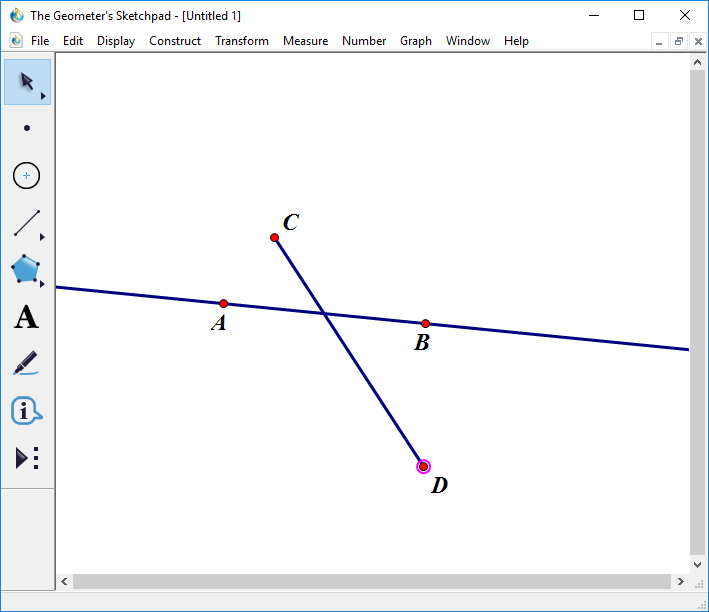Click label A below point

click(219, 323)
